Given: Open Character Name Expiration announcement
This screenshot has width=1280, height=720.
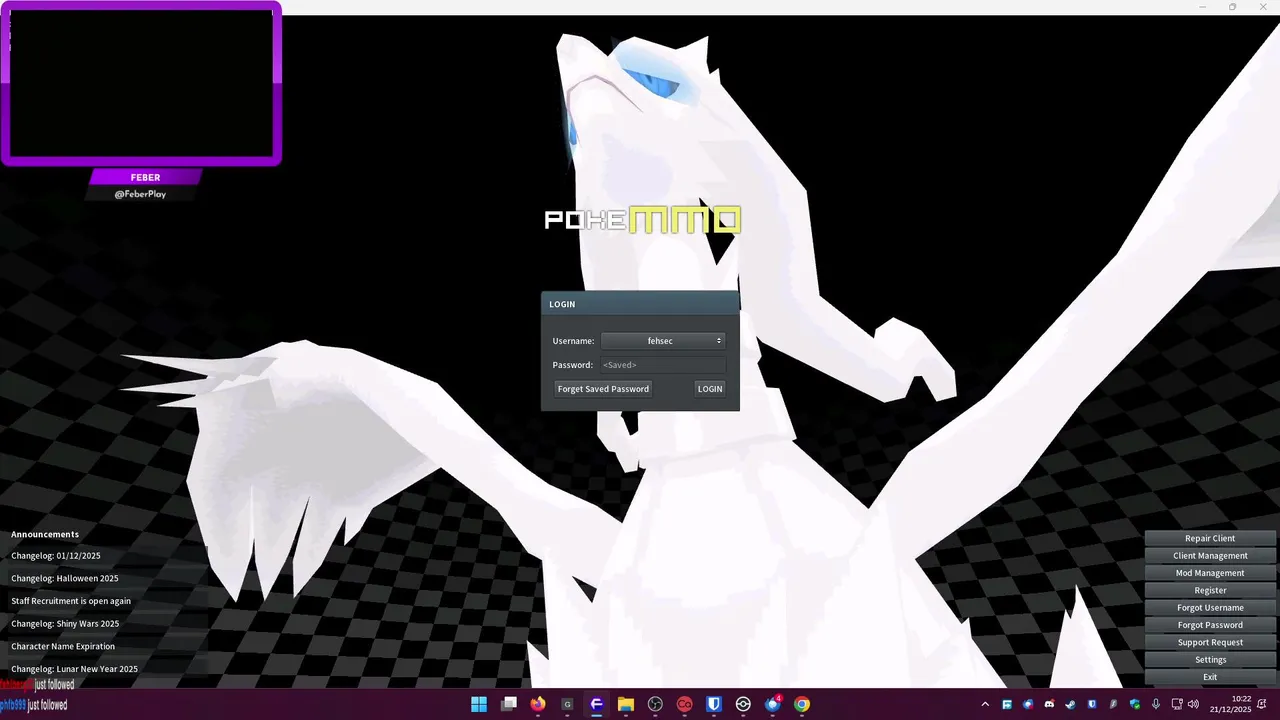Looking at the screenshot, I should [x=63, y=647].
